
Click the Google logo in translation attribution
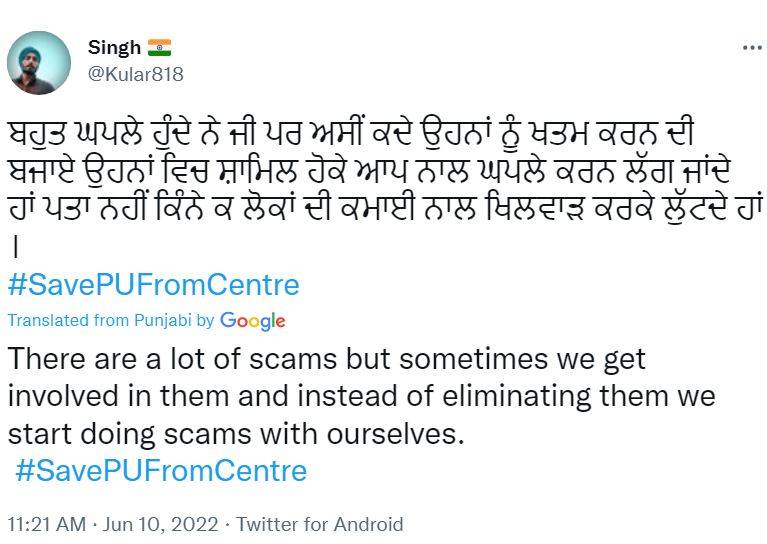[253, 321]
